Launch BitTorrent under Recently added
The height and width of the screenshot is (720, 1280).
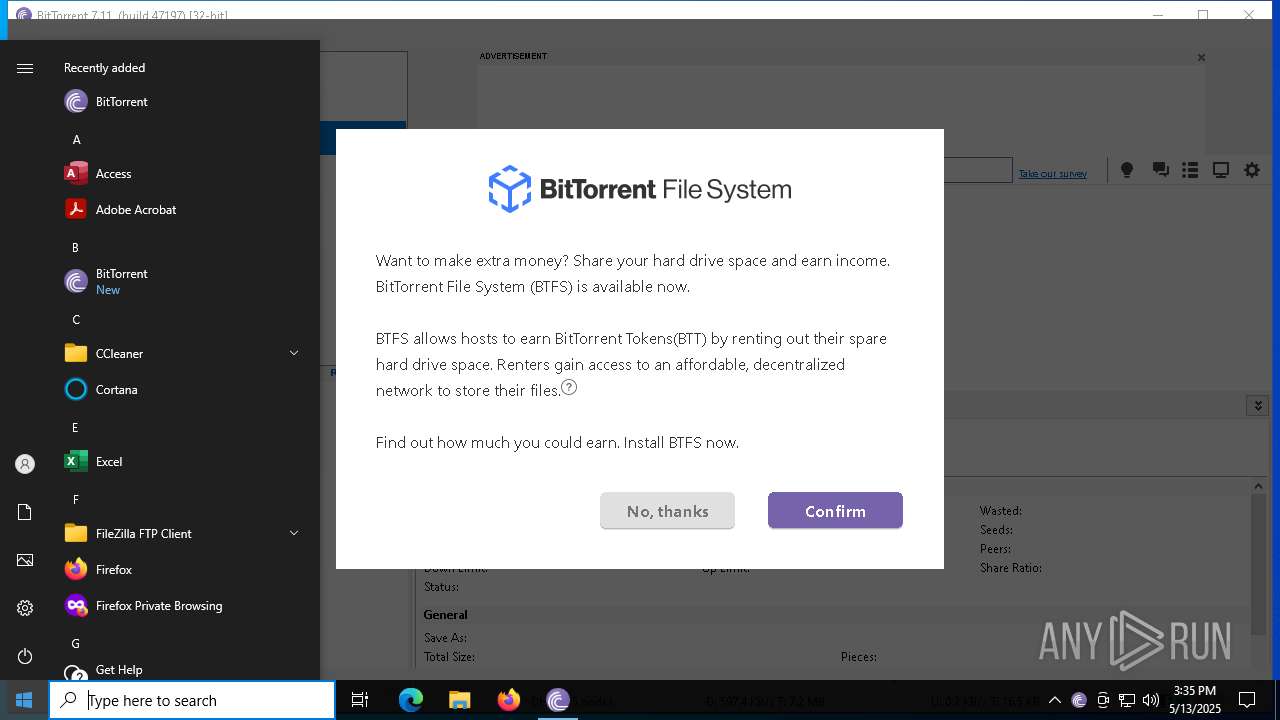pos(185,101)
